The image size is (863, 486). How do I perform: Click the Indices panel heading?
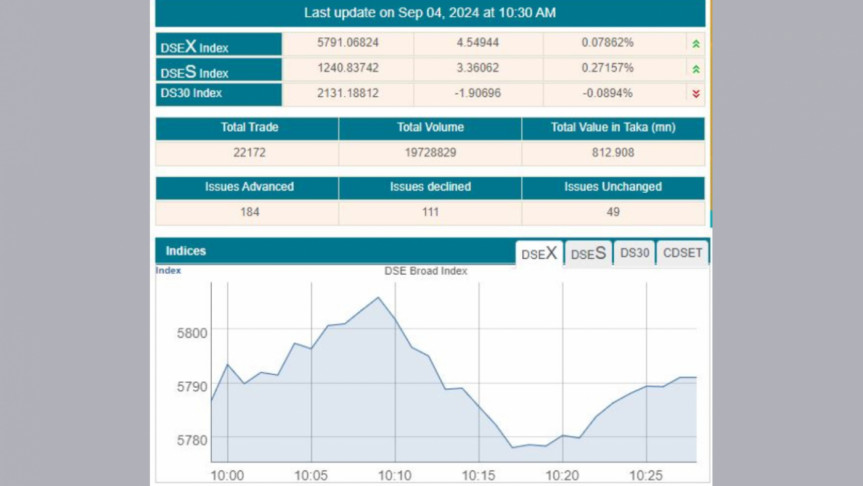coord(185,251)
